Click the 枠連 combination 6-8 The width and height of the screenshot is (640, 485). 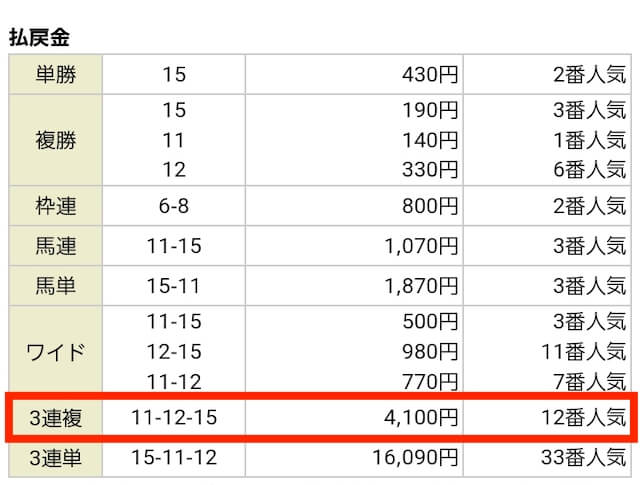point(174,206)
